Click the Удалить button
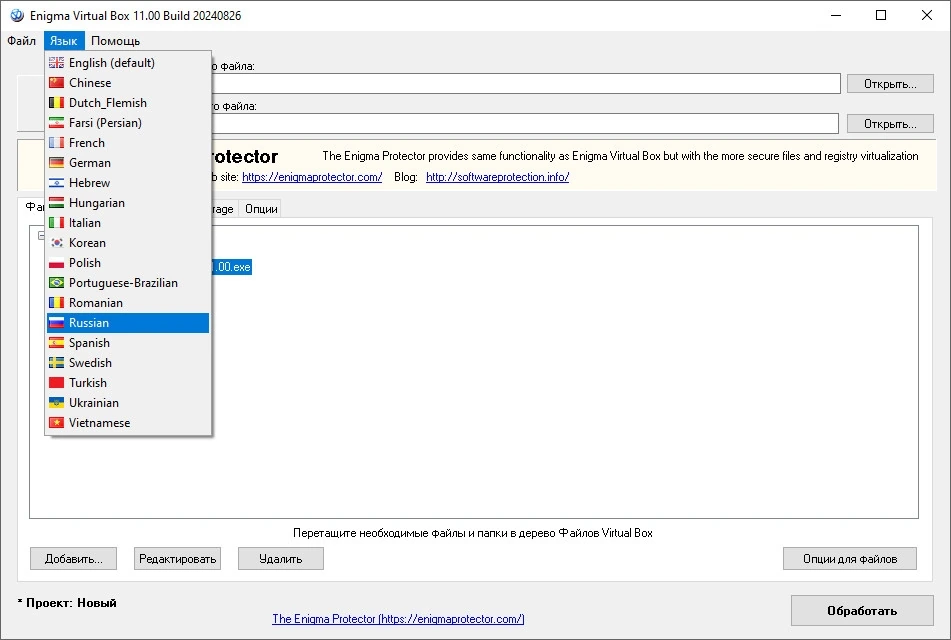951x640 pixels. (x=281, y=559)
